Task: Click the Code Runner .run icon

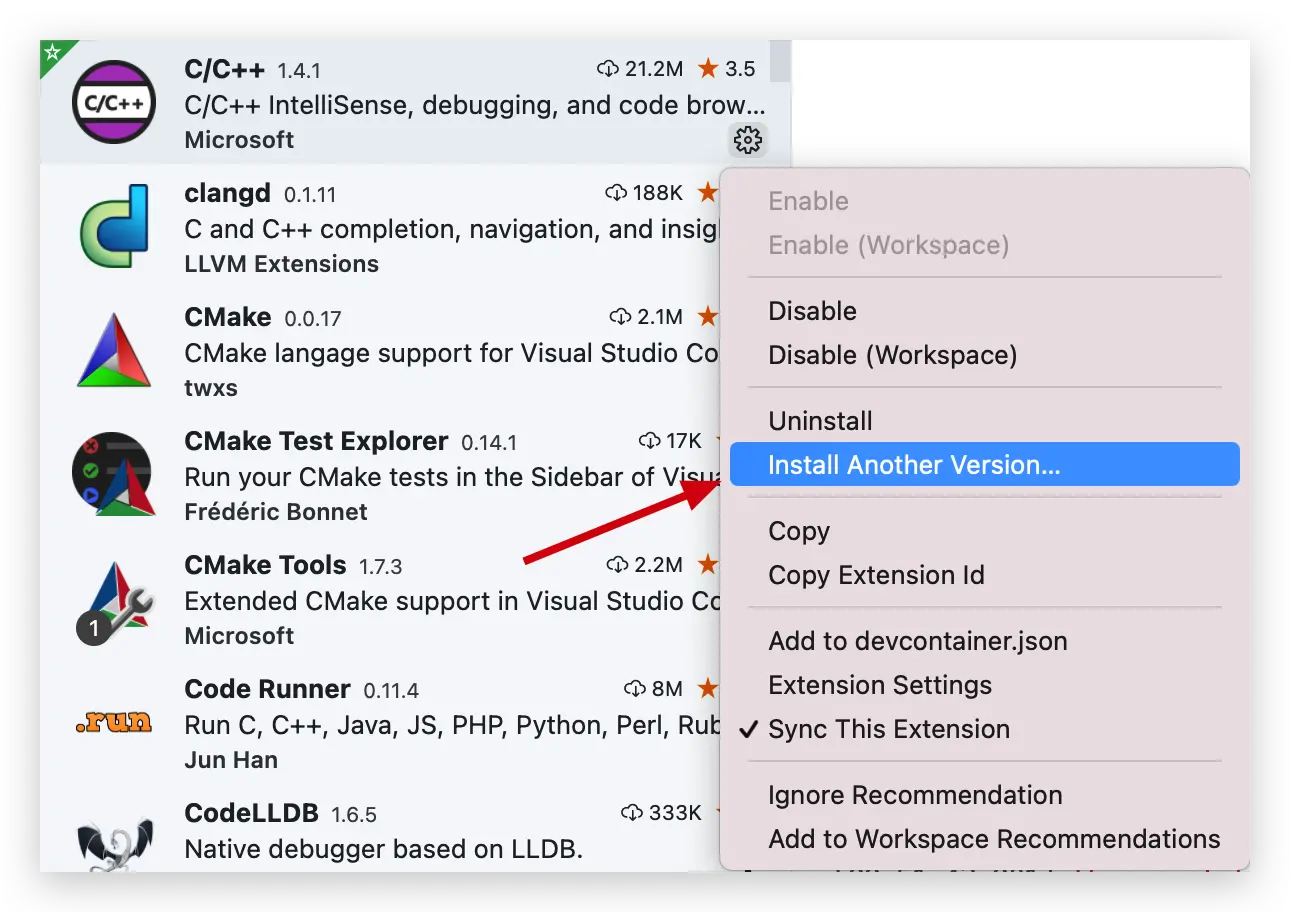Action: click(x=114, y=723)
